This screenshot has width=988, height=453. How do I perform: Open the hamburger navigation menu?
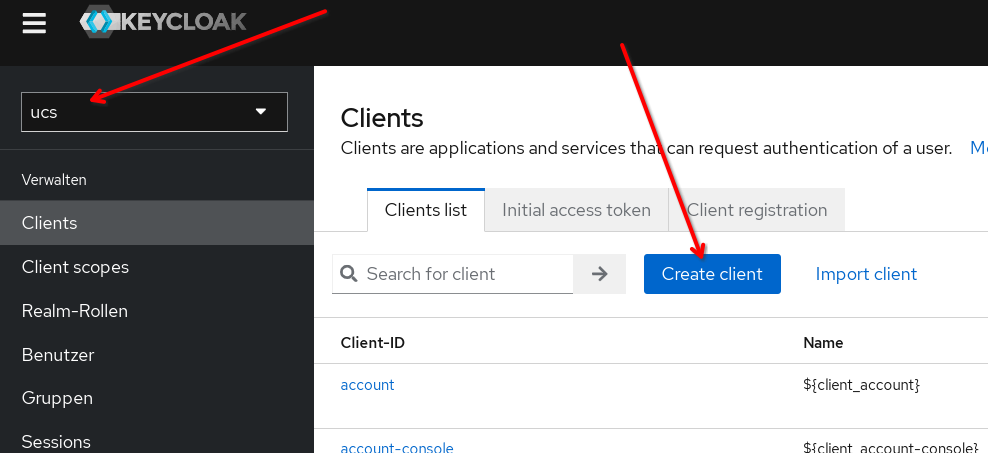[34, 23]
